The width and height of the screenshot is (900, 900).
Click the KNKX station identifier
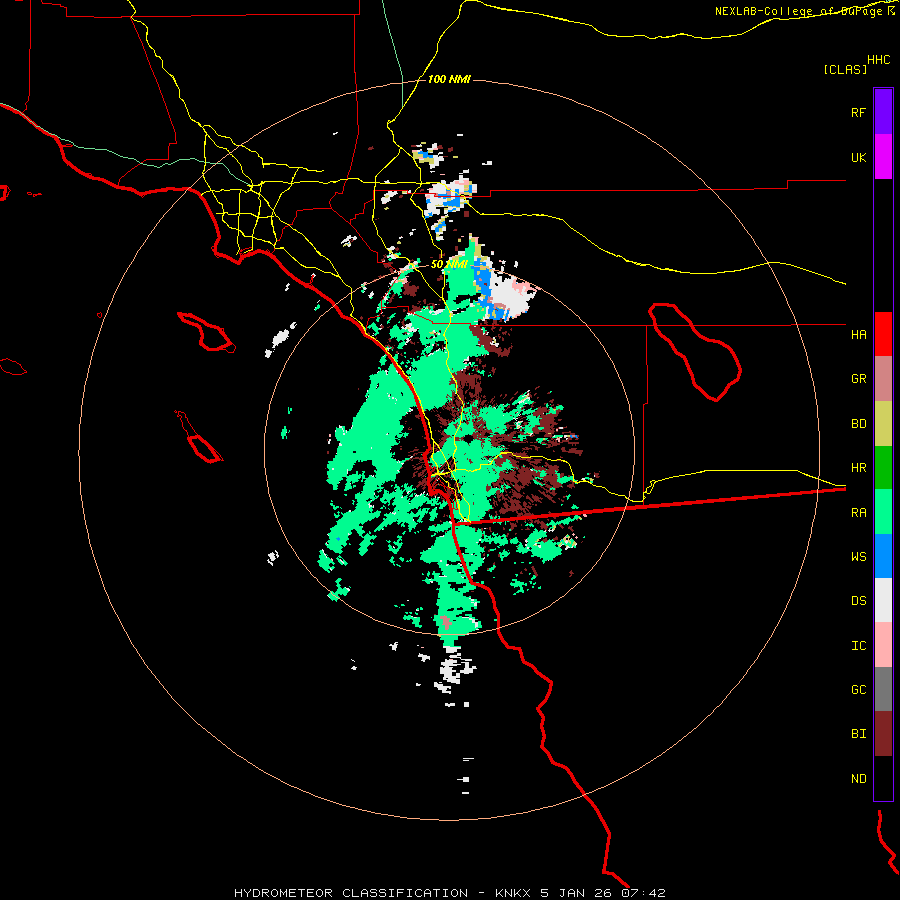[x=514, y=893]
